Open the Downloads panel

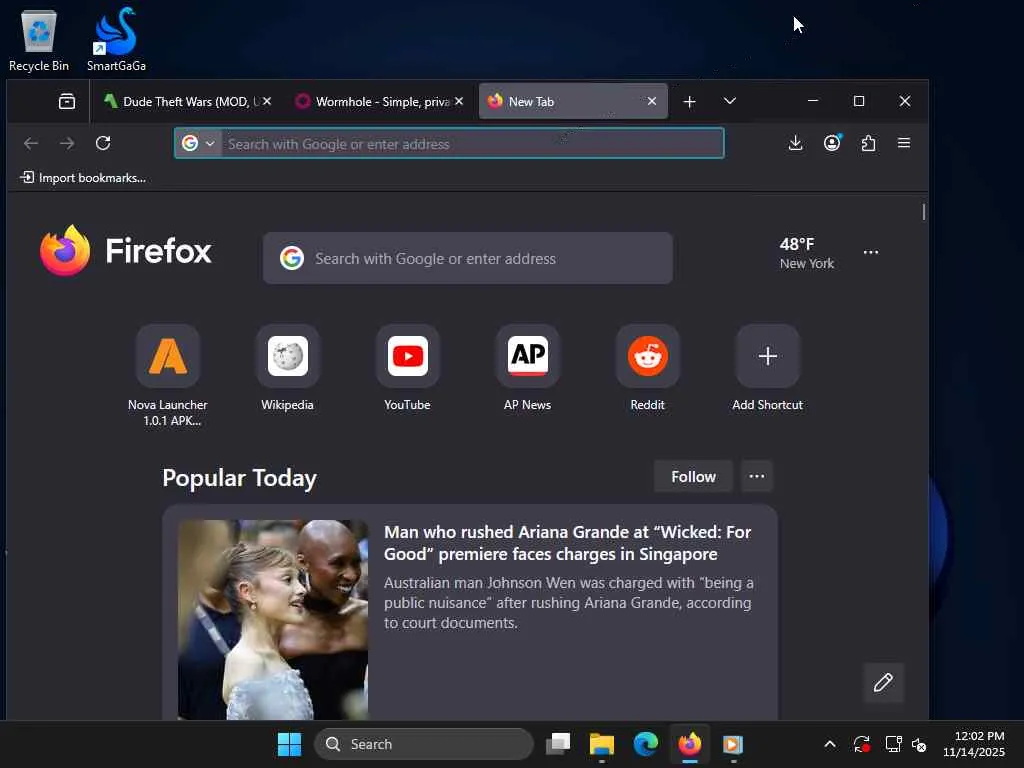[795, 143]
